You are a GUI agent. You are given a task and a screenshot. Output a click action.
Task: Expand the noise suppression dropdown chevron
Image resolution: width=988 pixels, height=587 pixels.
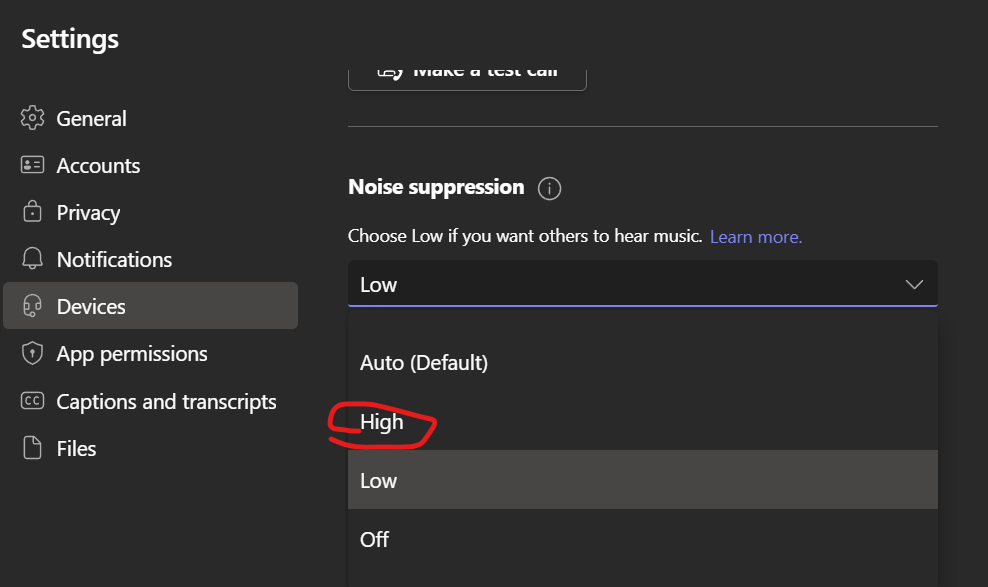coord(913,284)
